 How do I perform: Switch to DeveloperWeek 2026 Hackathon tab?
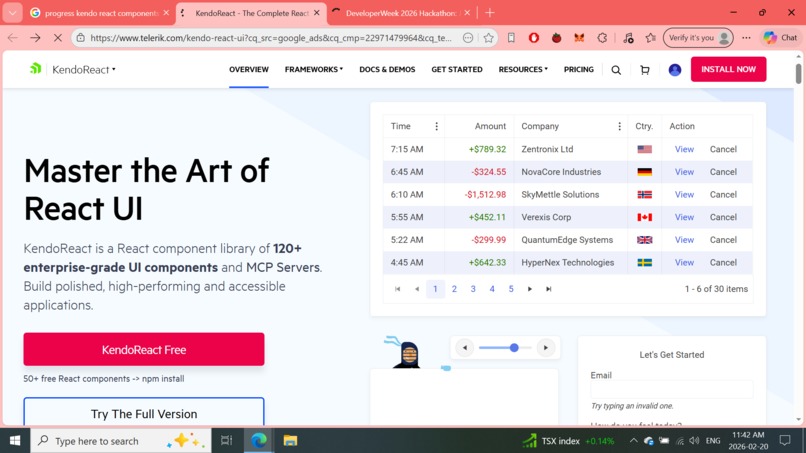click(401, 13)
